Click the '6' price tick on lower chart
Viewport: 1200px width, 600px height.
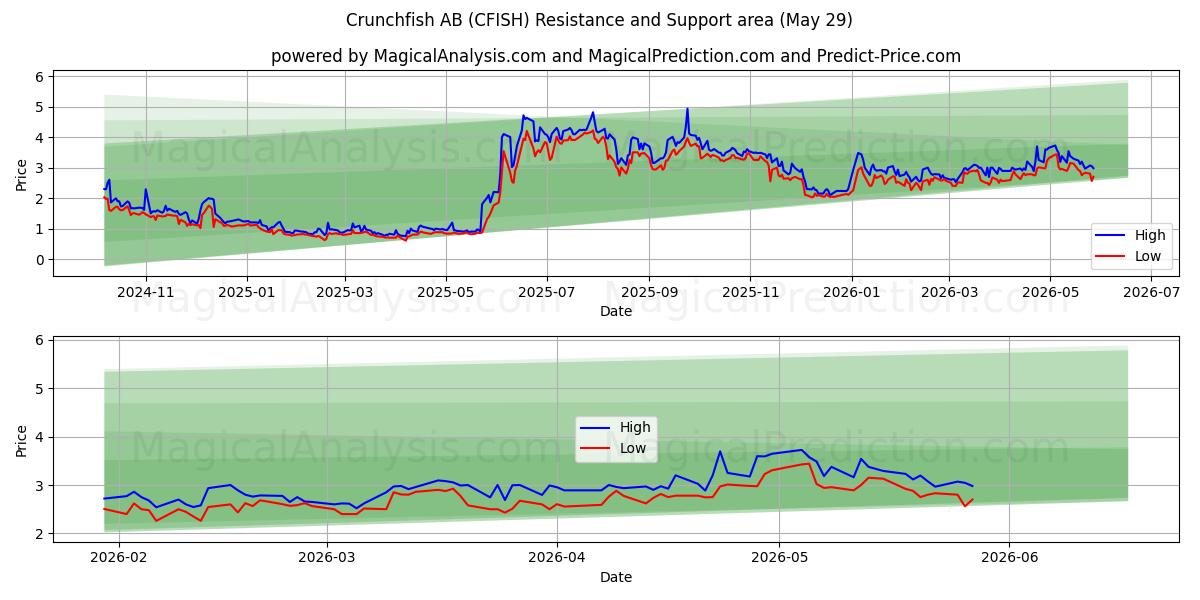coord(40,340)
